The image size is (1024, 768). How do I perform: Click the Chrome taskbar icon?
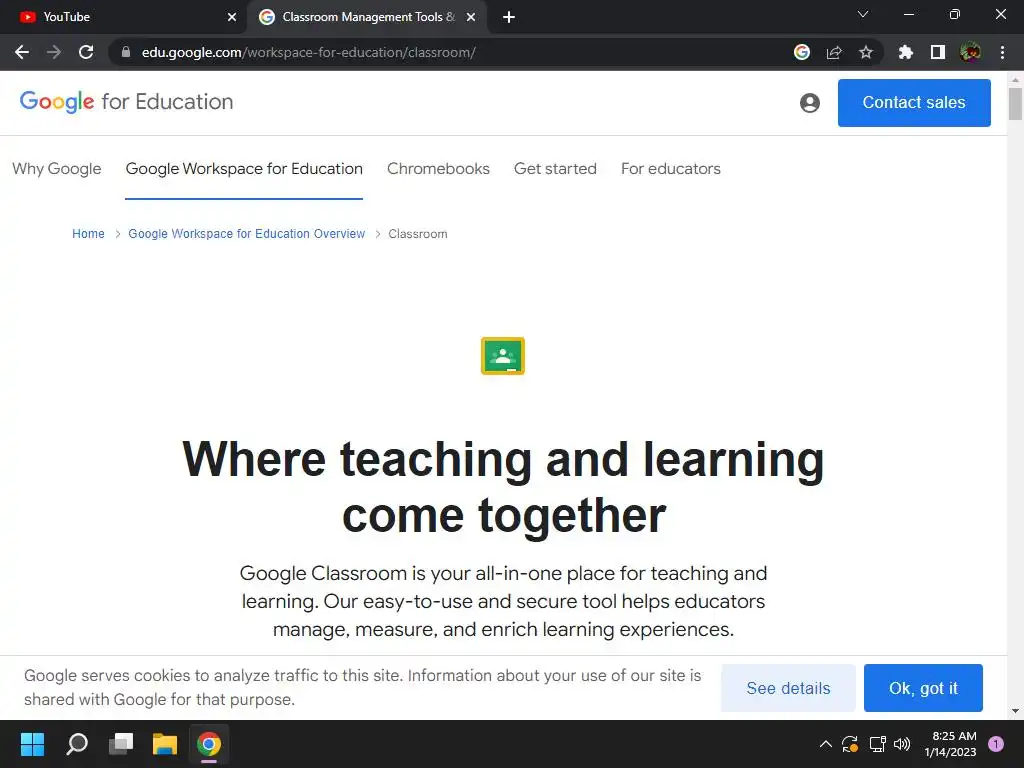click(209, 744)
